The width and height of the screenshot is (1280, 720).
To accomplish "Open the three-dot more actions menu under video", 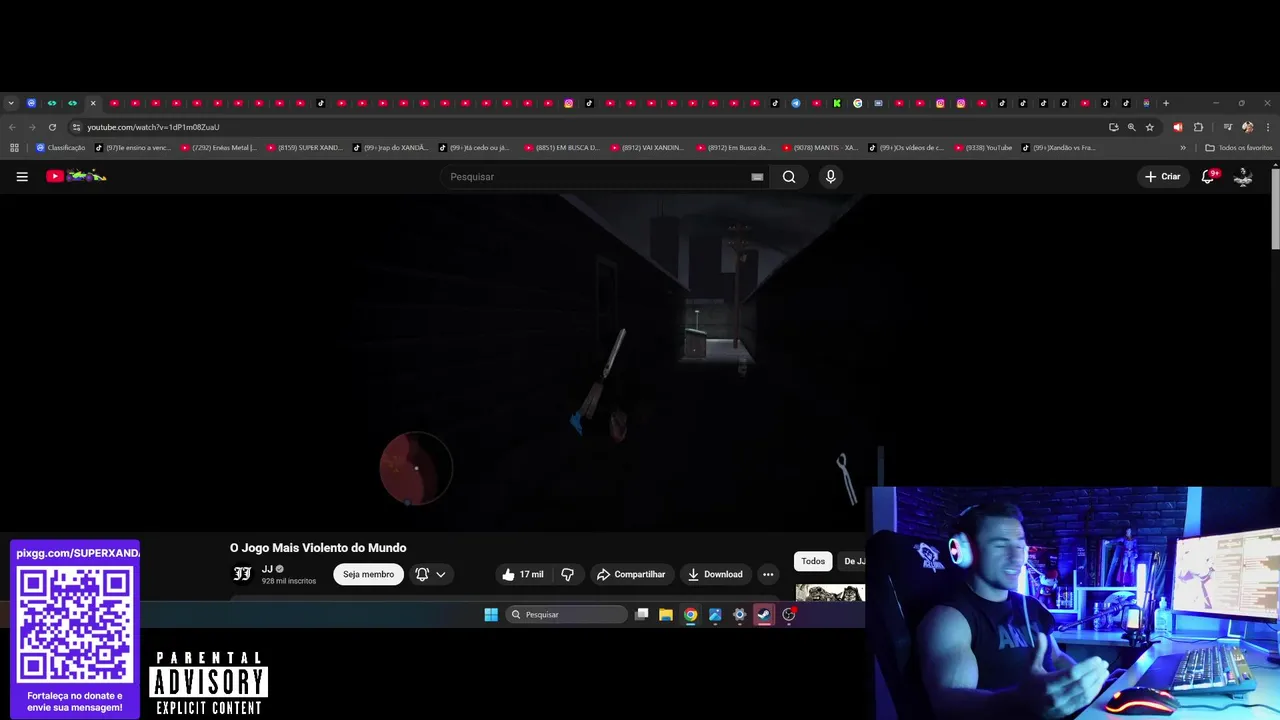I will coord(768,574).
